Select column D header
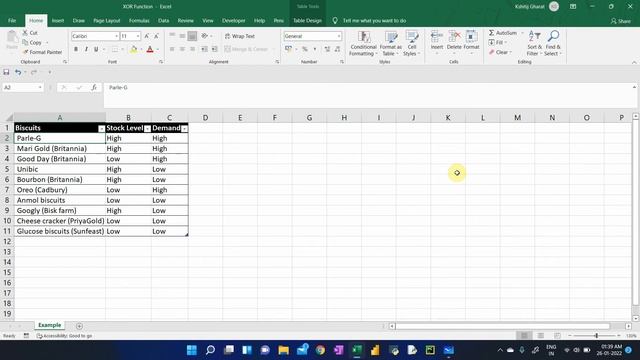This screenshot has width=640, height=360. pyautogui.click(x=205, y=118)
